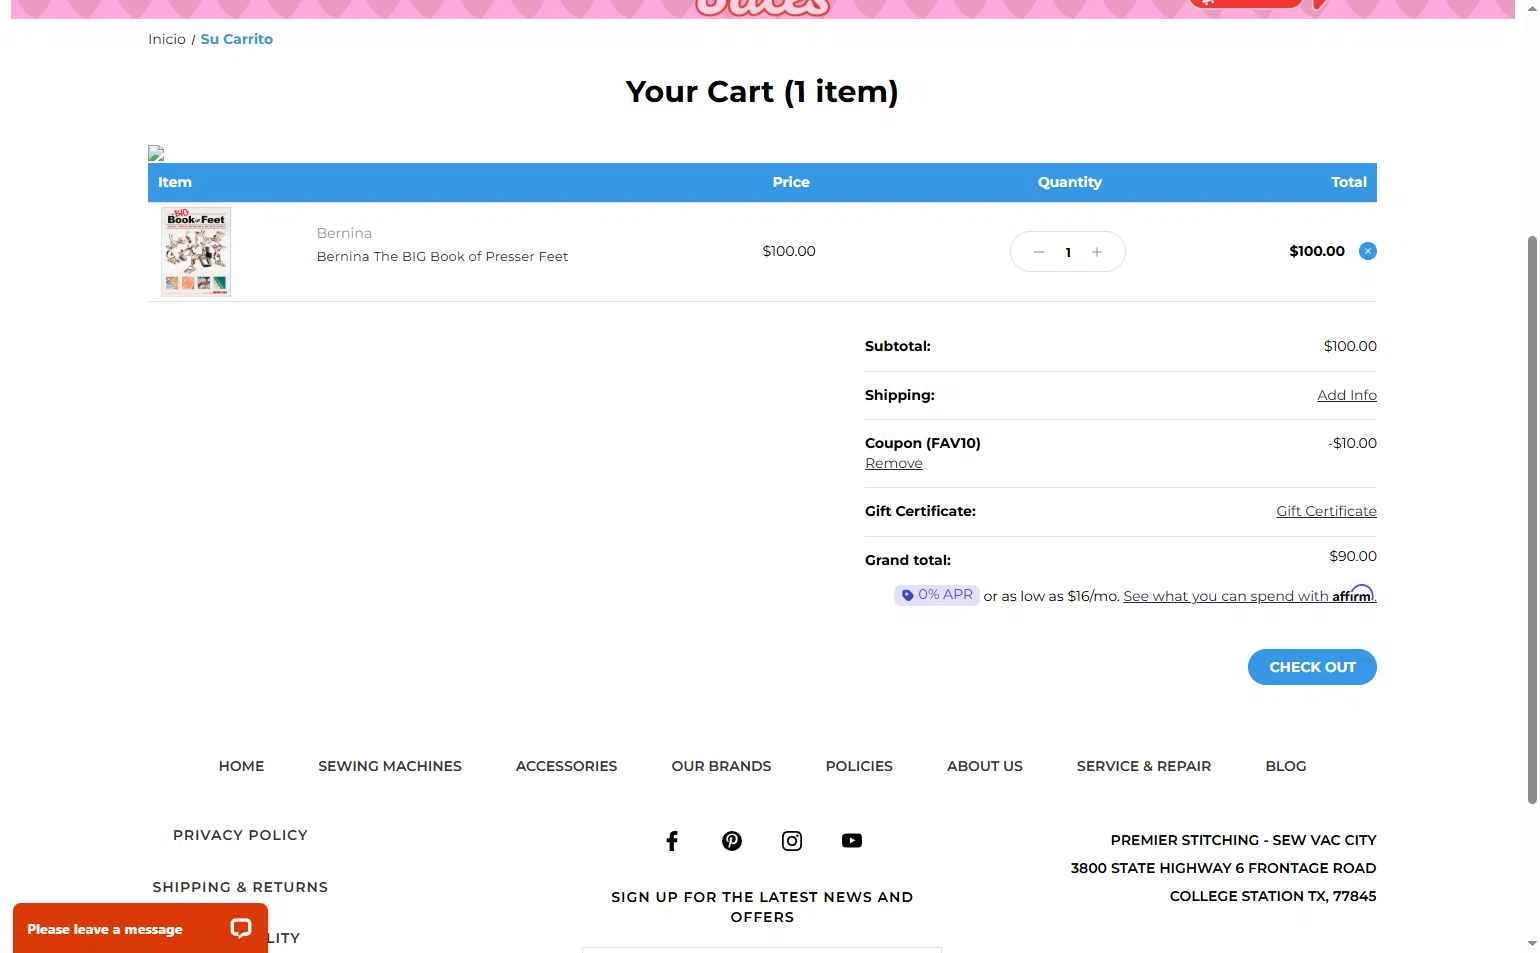Image resolution: width=1540 pixels, height=953 pixels.
Task: Open the Facebook page icon
Action: pos(672,841)
